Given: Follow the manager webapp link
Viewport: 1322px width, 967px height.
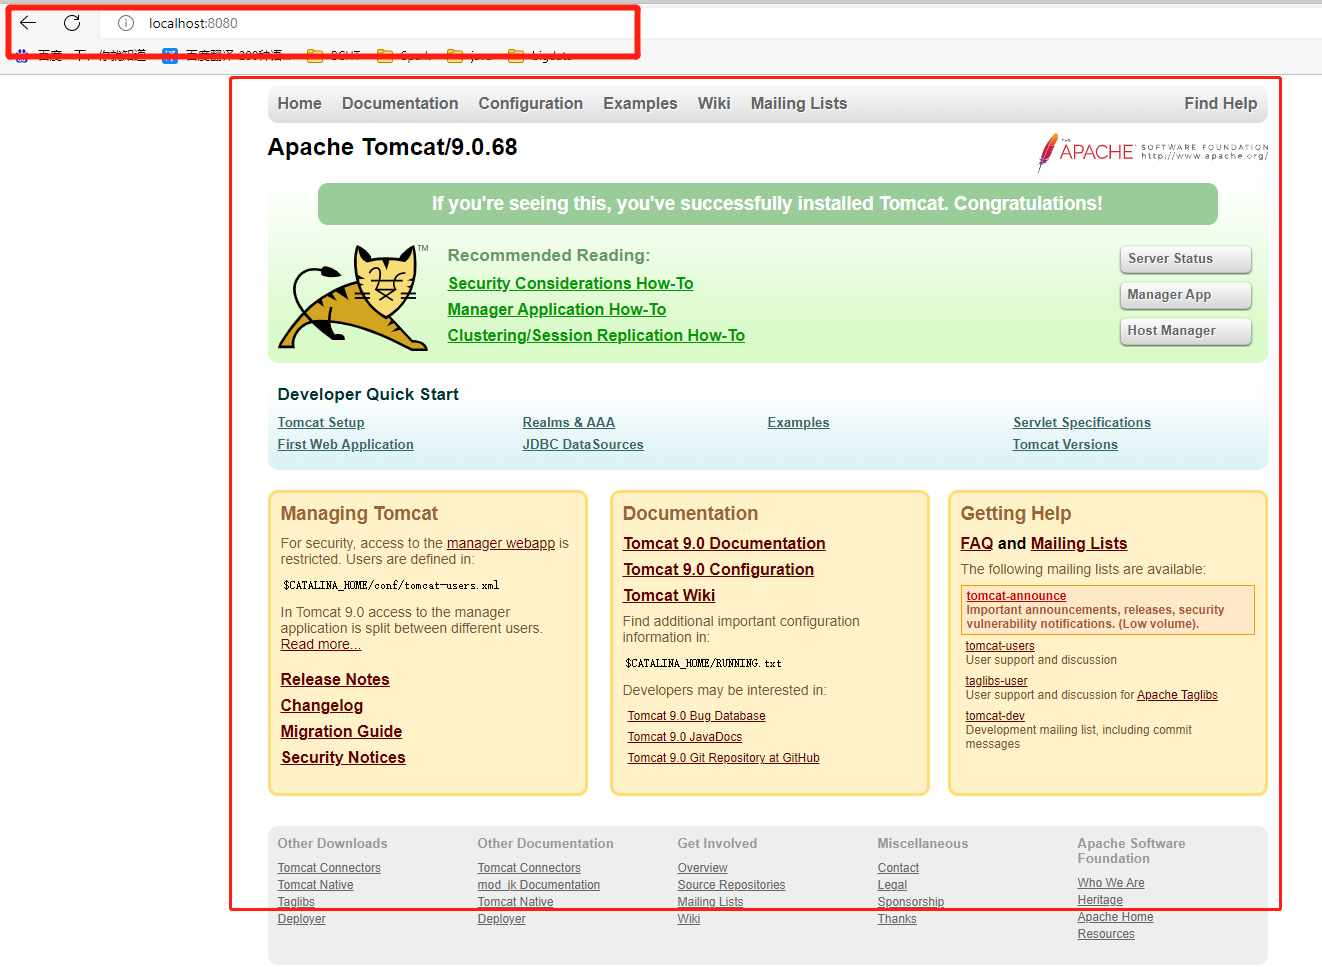Looking at the screenshot, I should (501, 543).
